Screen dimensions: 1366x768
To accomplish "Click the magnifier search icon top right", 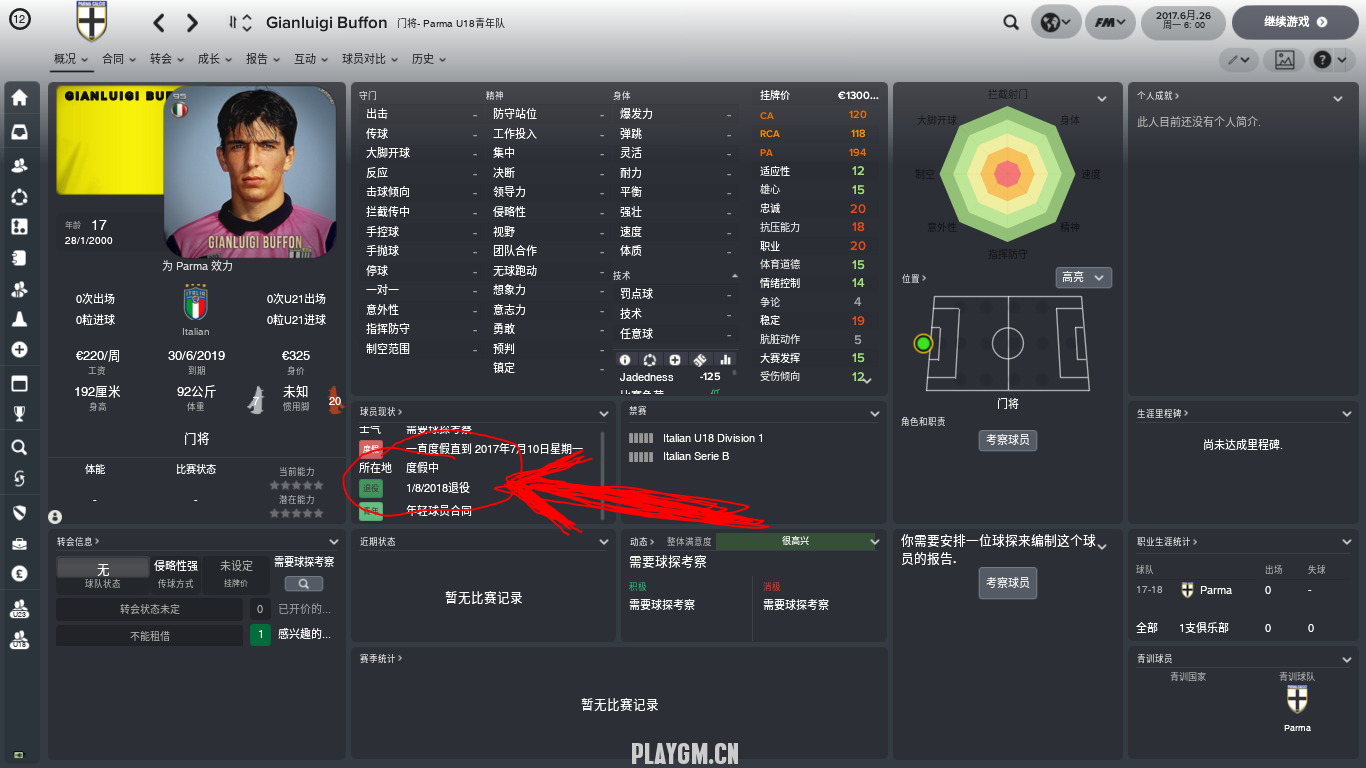I will coord(1011,22).
